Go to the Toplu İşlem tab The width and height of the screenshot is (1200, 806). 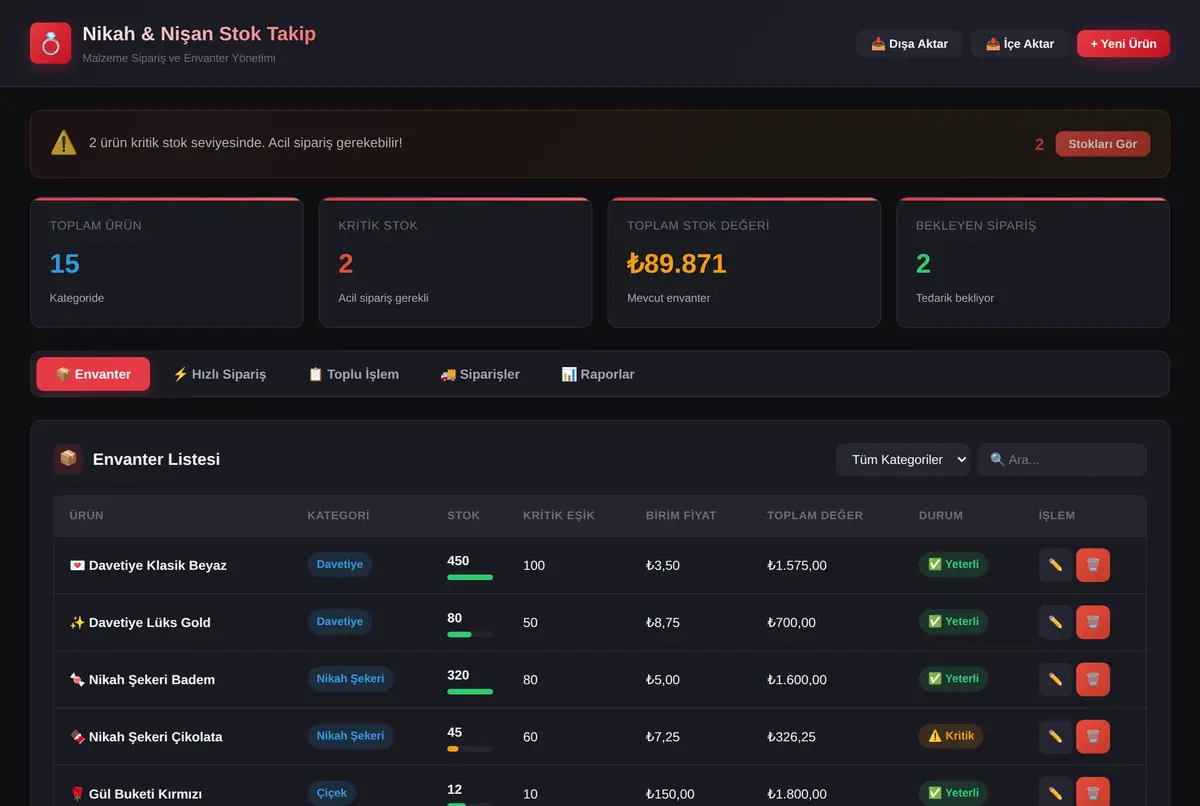click(x=353, y=374)
